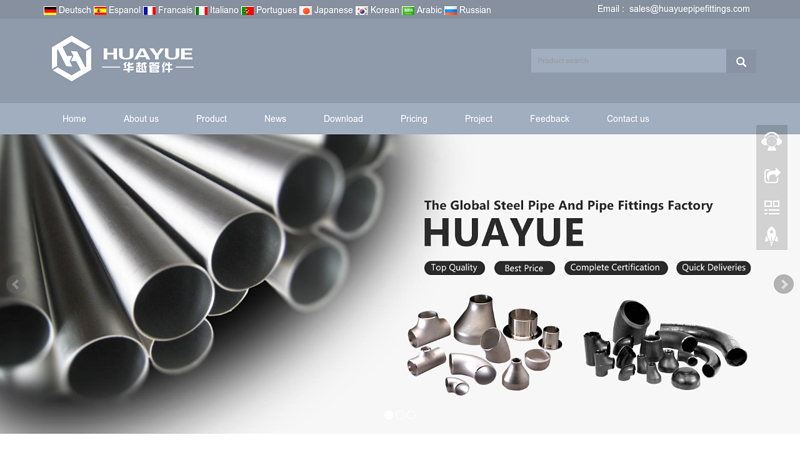The image size is (800, 450).
Task: Switch language to Francais
Action: point(175,10)
